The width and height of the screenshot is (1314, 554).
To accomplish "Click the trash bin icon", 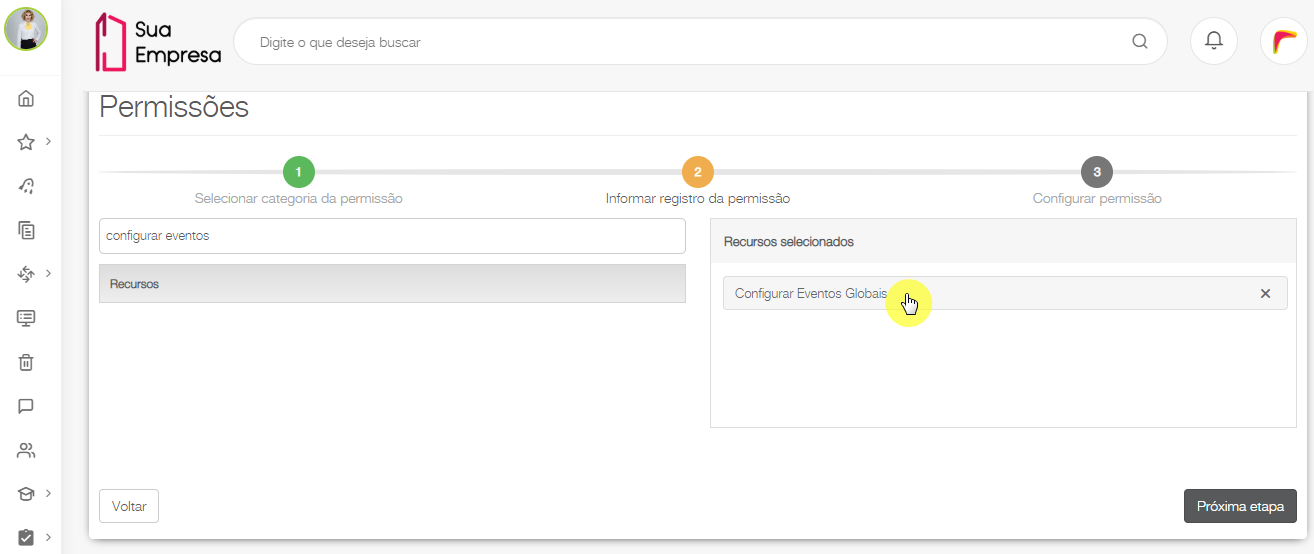I will (26, 362).
